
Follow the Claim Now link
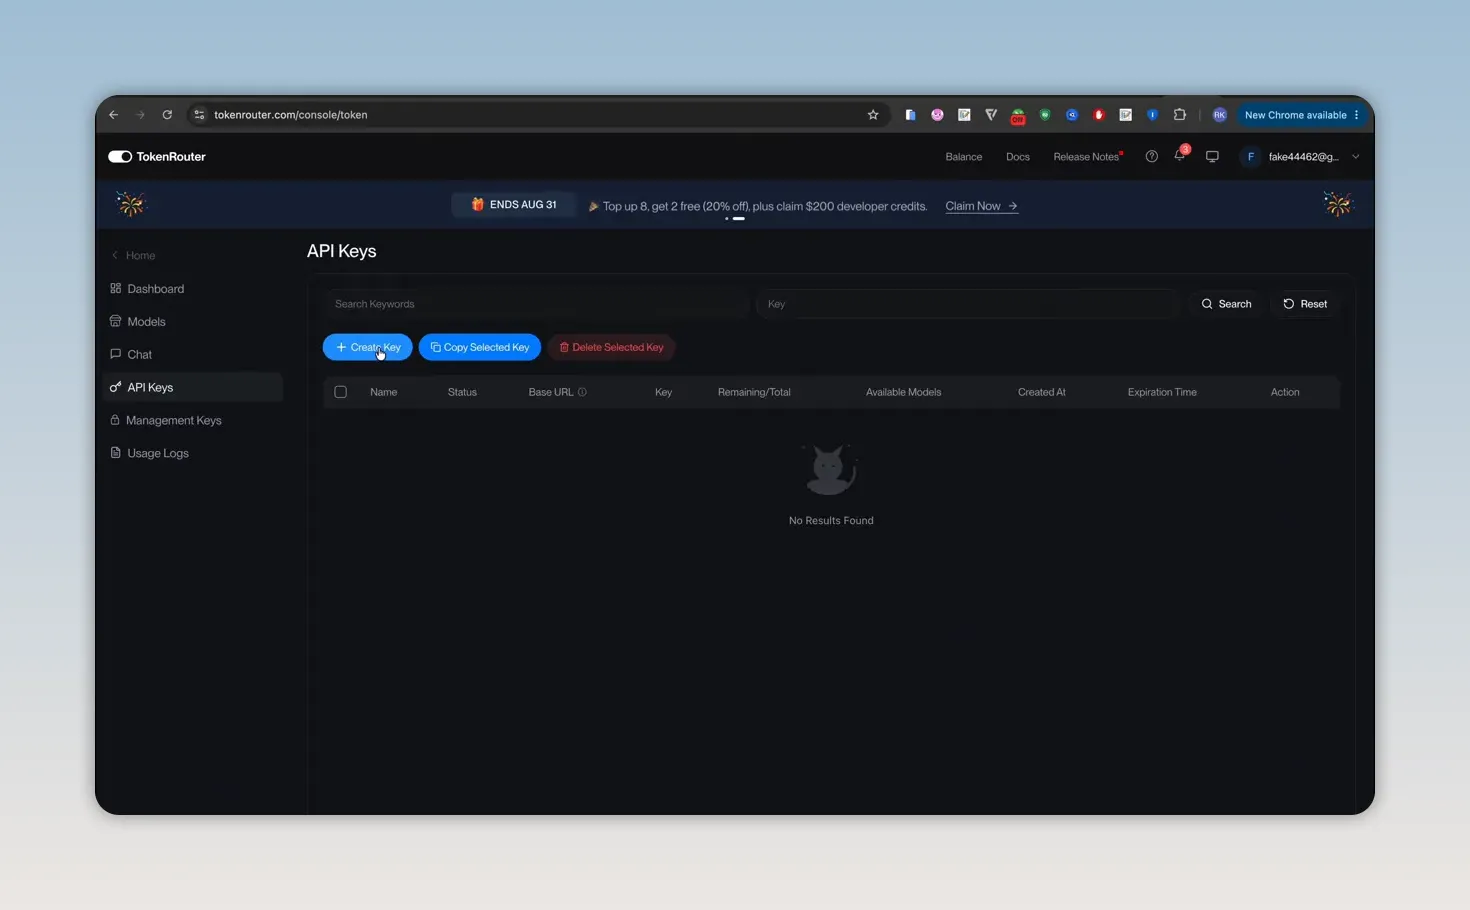[981, 206]
